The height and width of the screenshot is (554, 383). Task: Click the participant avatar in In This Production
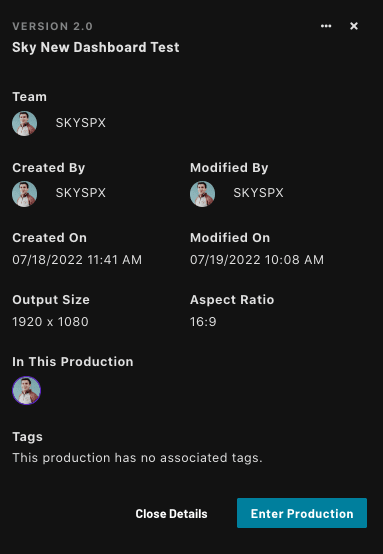point(26,390)
